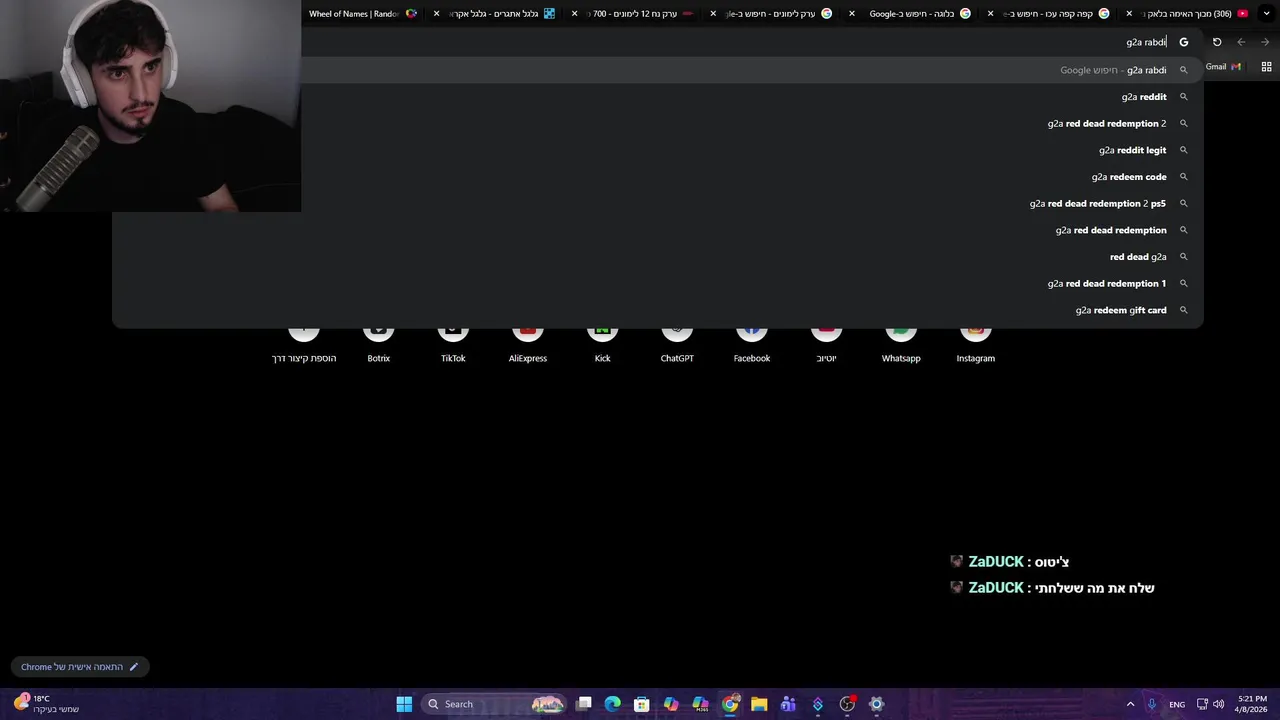The height and width of the screenshot is (720, 1280).
Task: Open the volume control in system tray
Action: click(1218, 704)
